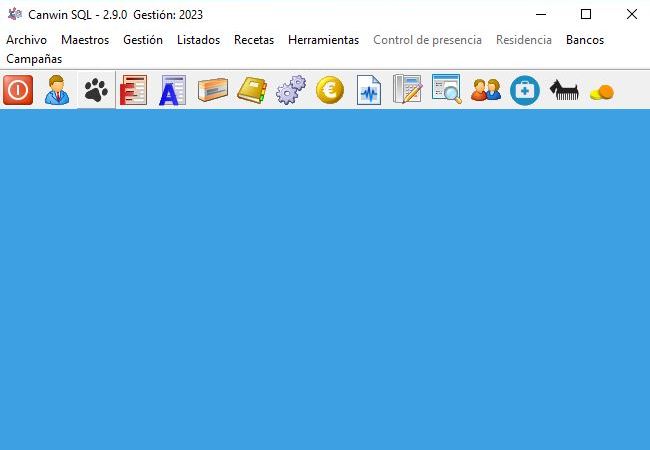650x450 pixels.
Task: Click the Residencia menu
Action: [x=524, y=40]
